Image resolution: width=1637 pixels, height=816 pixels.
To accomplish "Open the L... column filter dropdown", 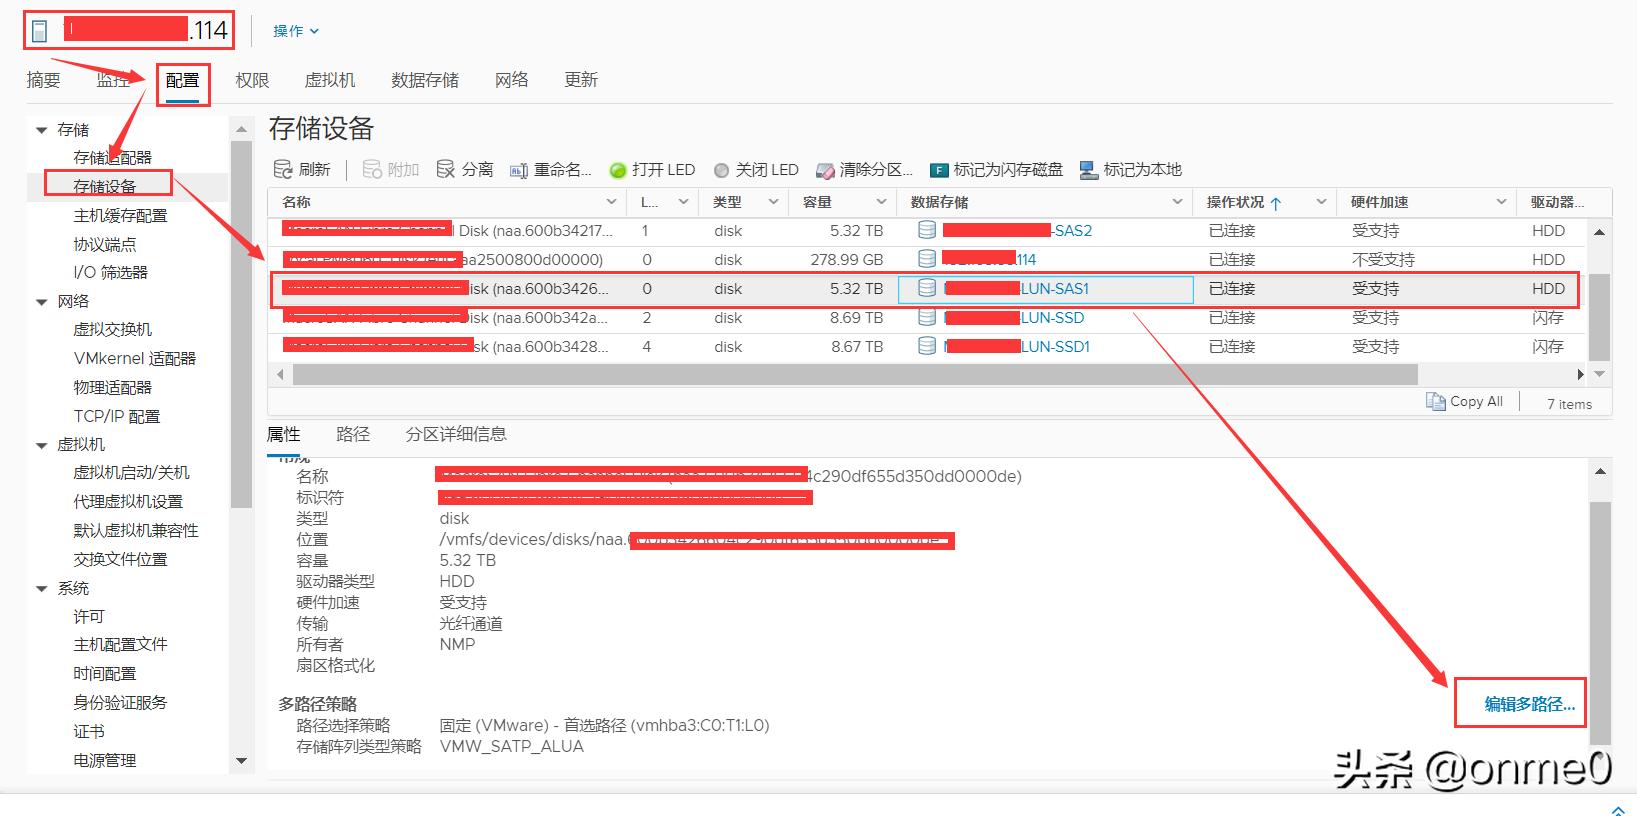I will (684, 202).
